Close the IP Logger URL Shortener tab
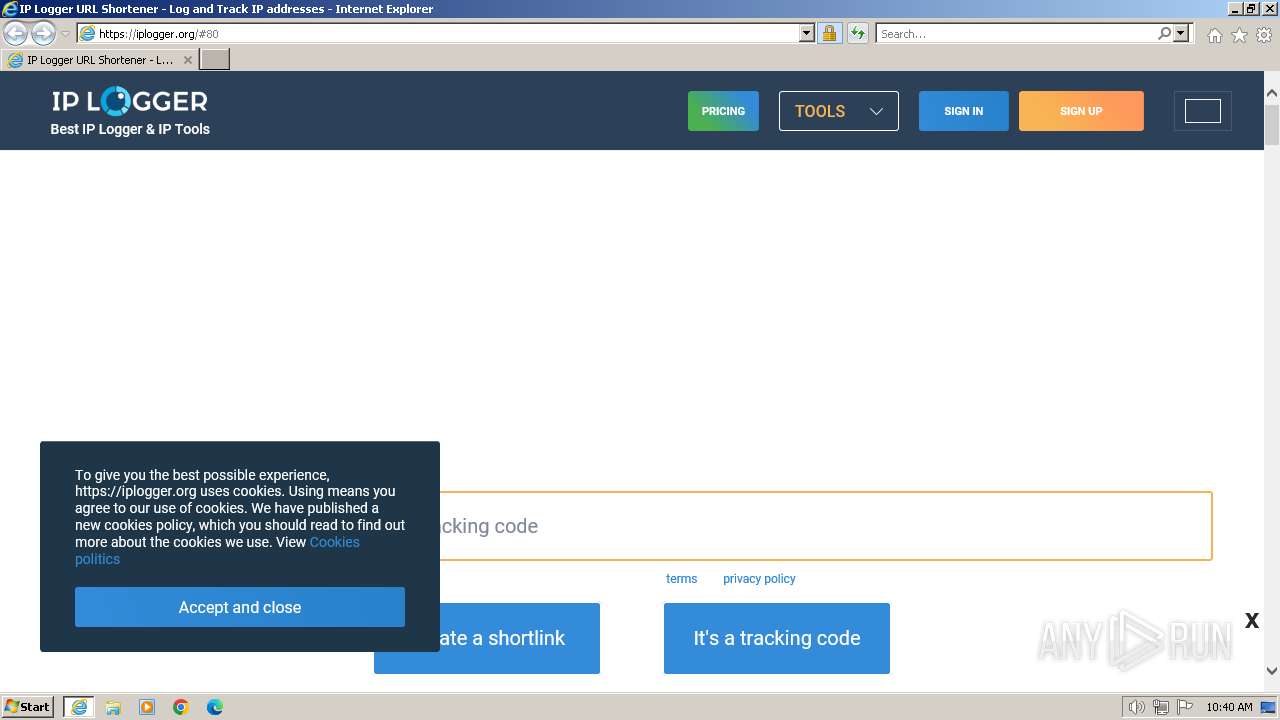This screenshot has width=1280, height=720. pos(187,60)
